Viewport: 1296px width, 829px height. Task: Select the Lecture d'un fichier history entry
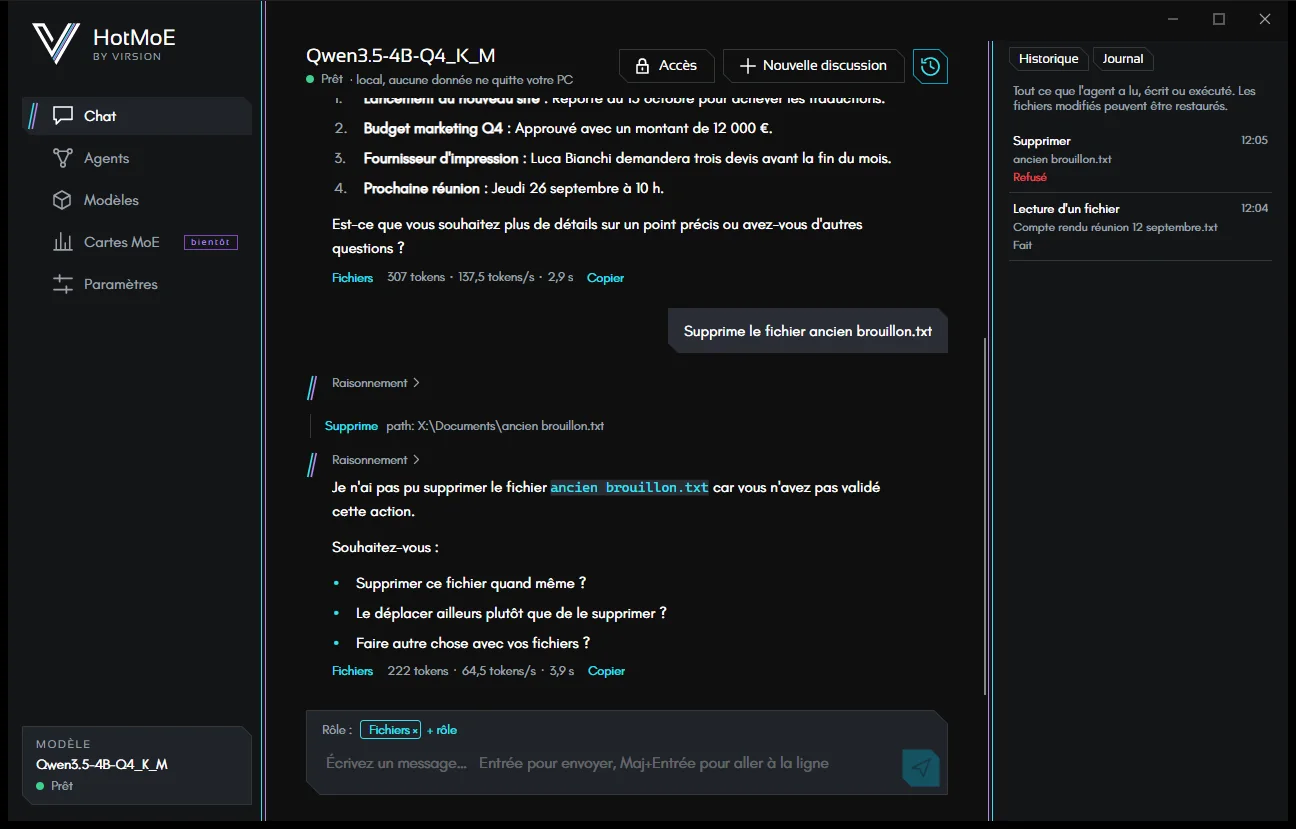pyautogui.click(x=1140, y=227)
